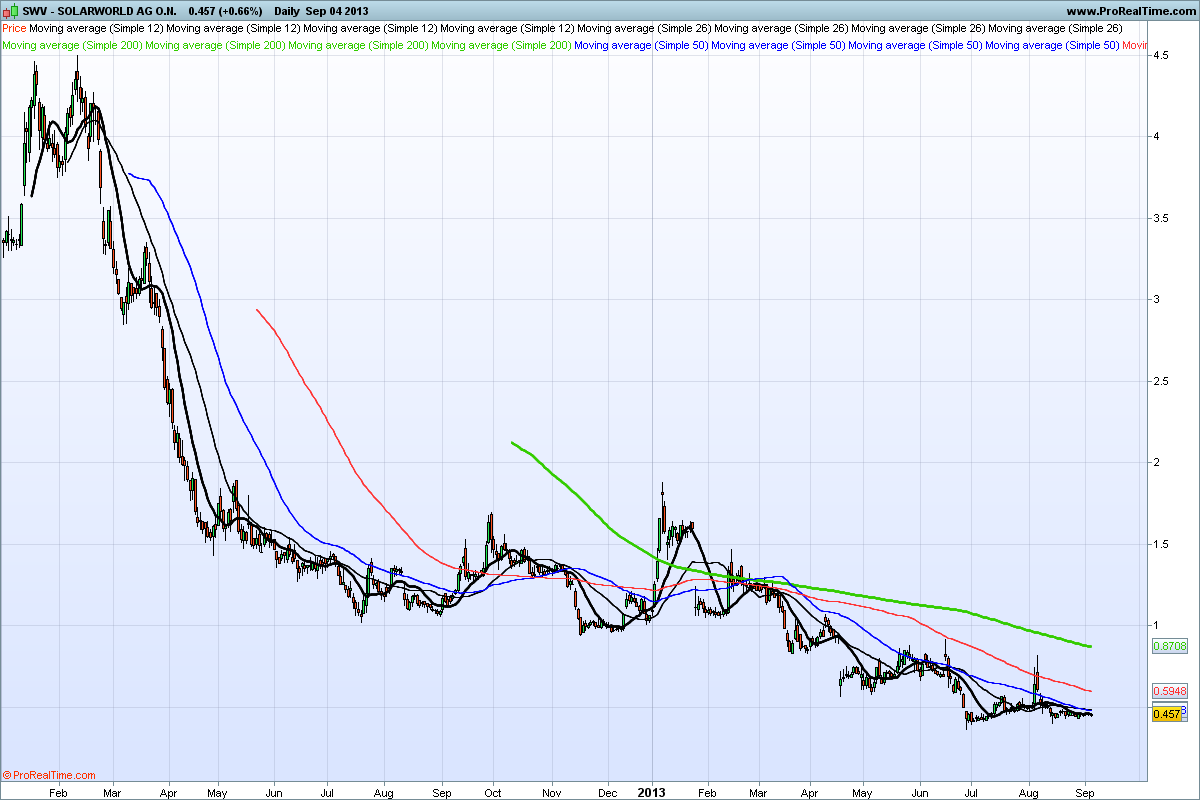1200x800 pixels.
Task: Select the first Moving average (Simple 12) label
Action: pyautogui.click(x=96, y=28)
